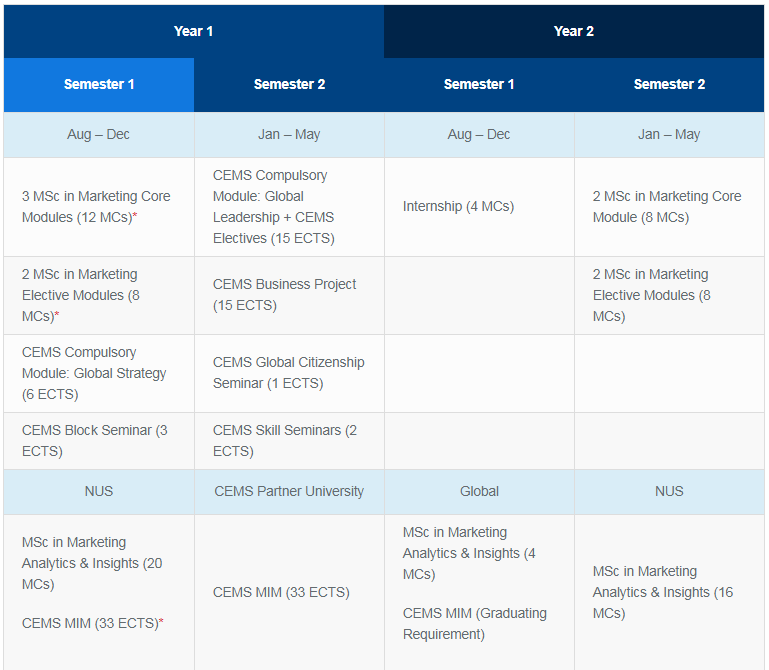Image resolution: width=769 pixels, height=670 pixels.
Task: Click 2 MSc in Marketing Core Module (8 MCs)
Action: pyautogui.click(x=669, y=206)
